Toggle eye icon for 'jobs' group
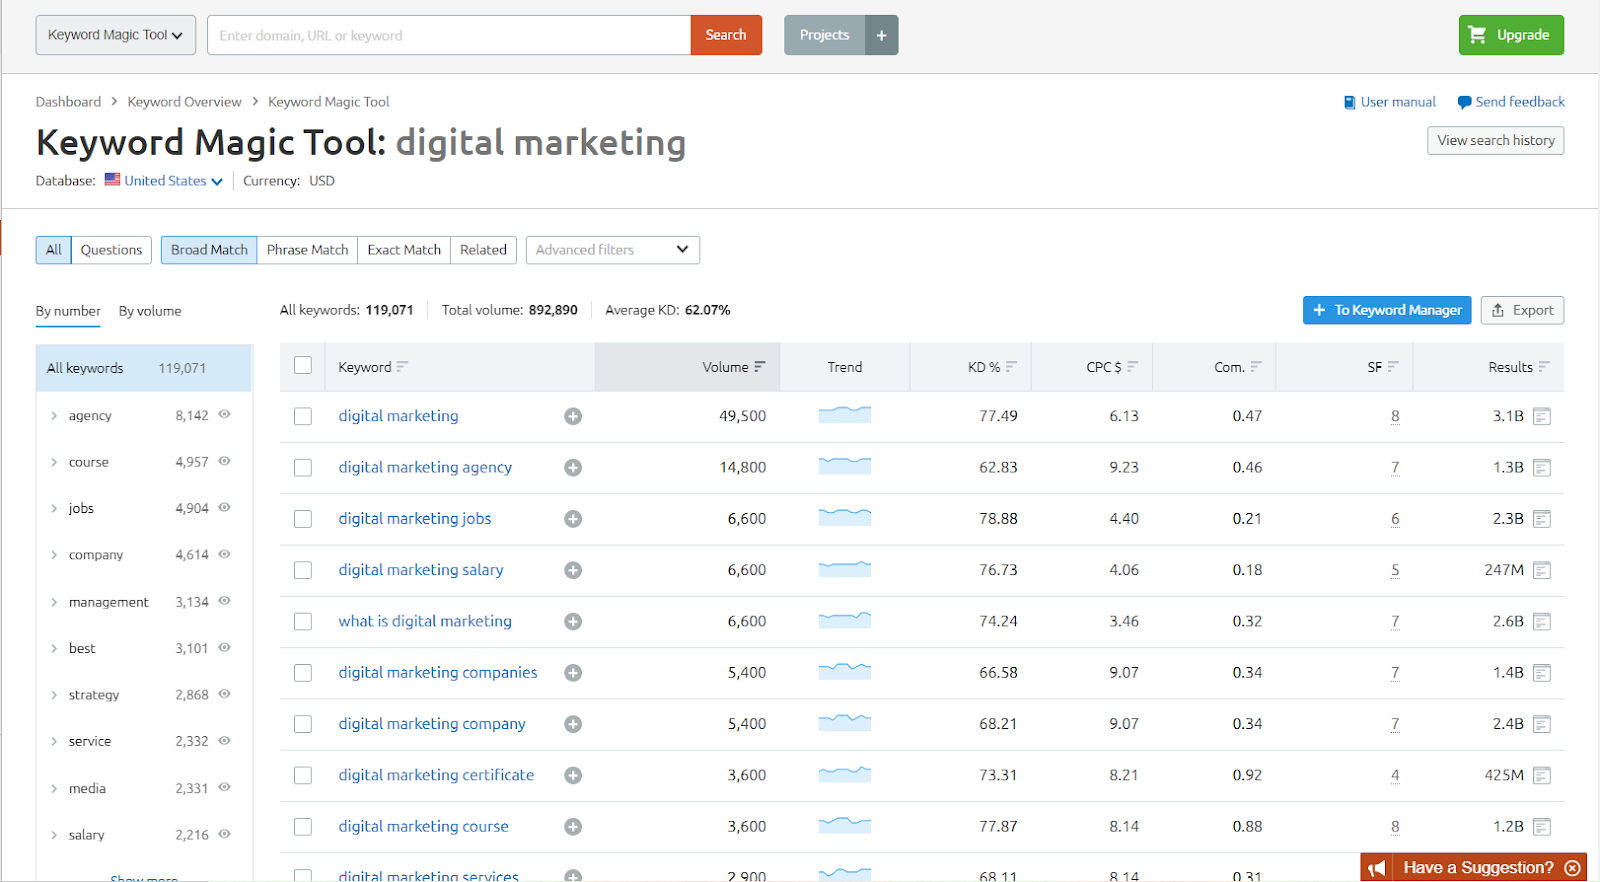The height and width of the screenshot is (882, 1600). coord(225,507)
